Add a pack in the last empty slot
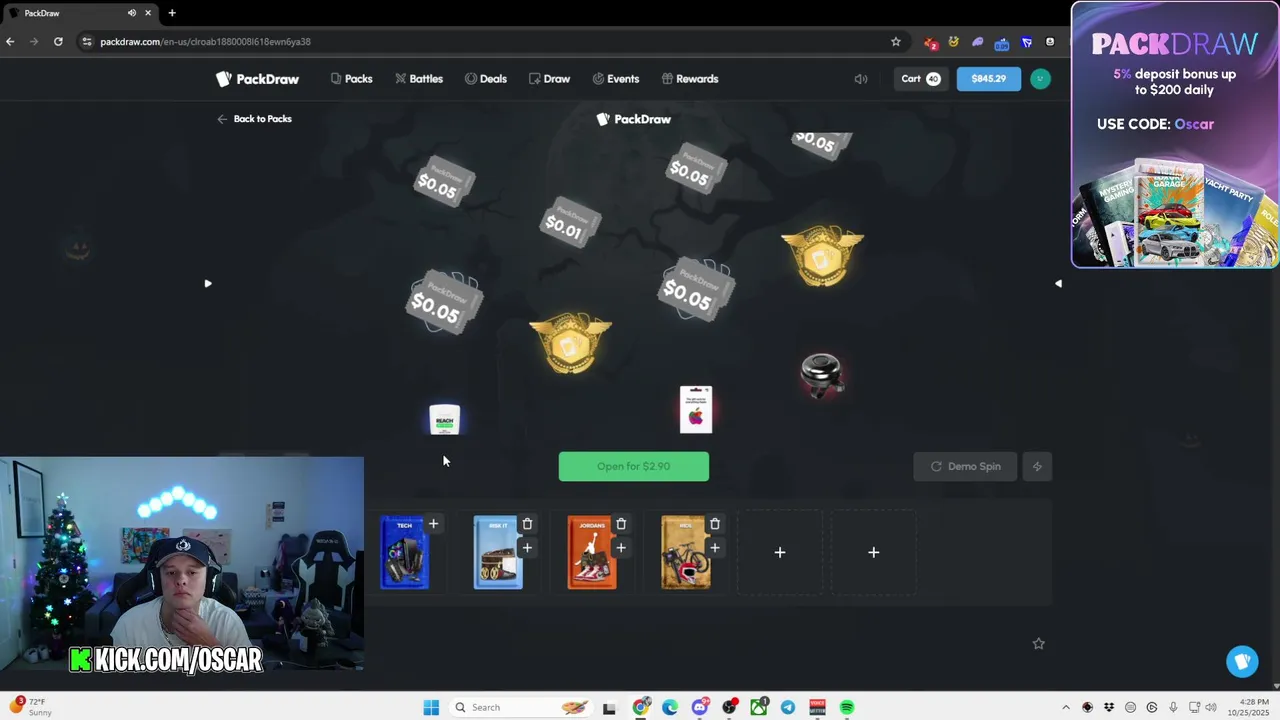 coord(873,552)
